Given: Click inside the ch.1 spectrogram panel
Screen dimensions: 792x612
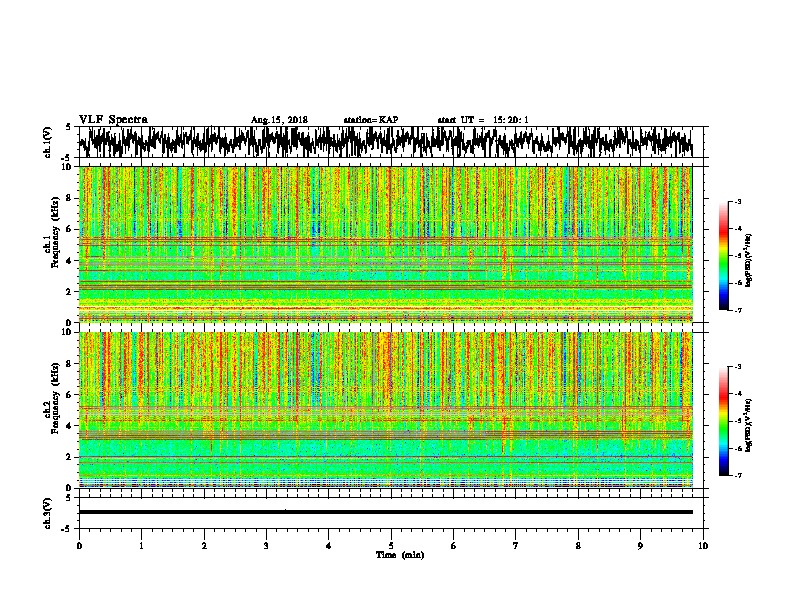Looking at the screenshot, I should tap(385, 244).
